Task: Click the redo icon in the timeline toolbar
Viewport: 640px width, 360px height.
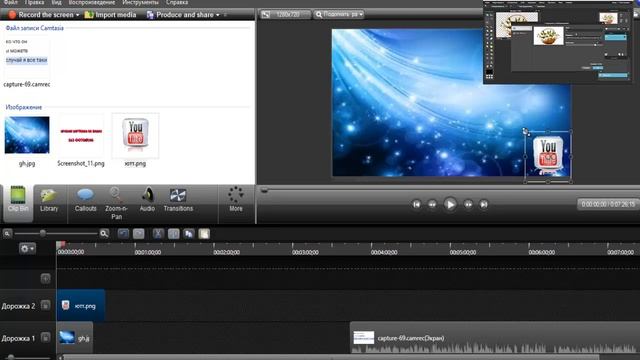Action: (139, 233)
